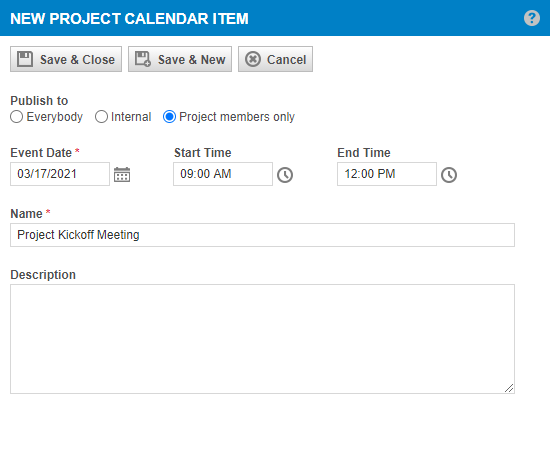Select the Everybody radio option
This screenshot has width=550, height=470.
coord(16,117)
